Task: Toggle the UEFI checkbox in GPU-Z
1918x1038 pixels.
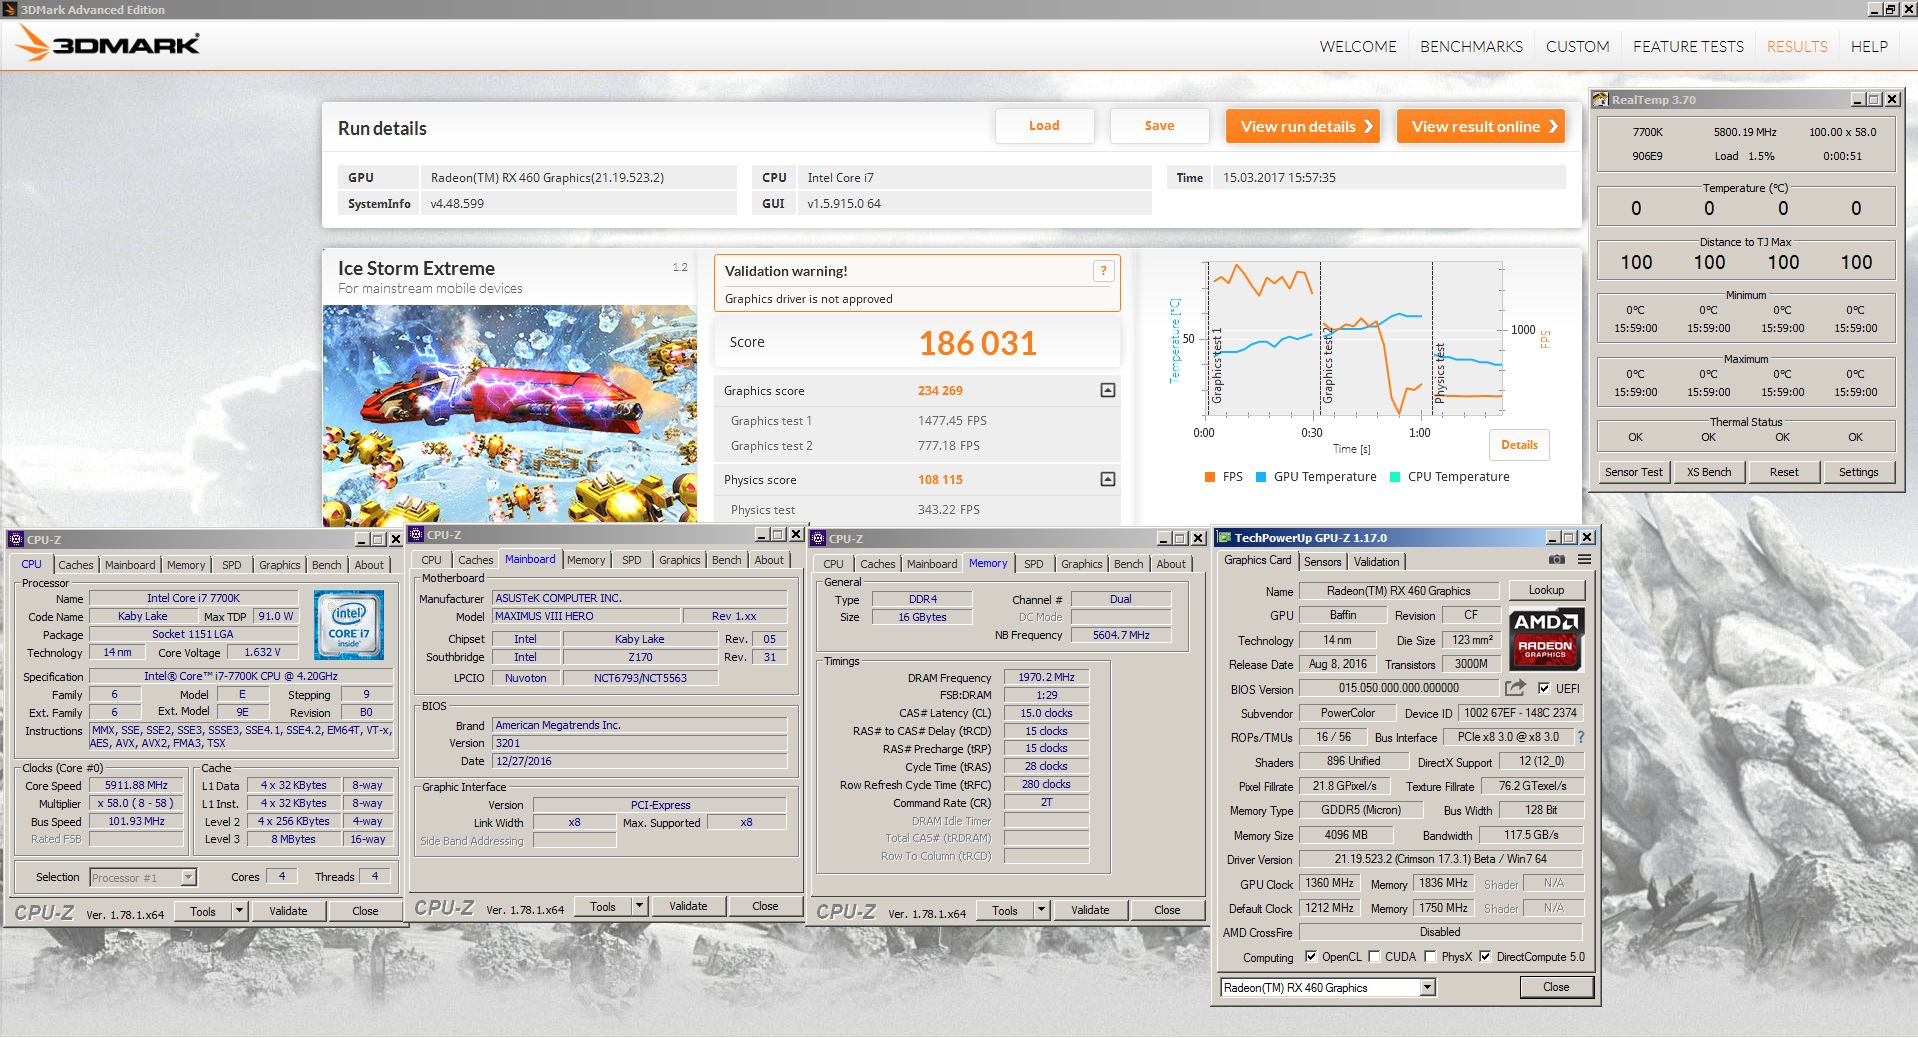Action: [x=1544, y=688]
